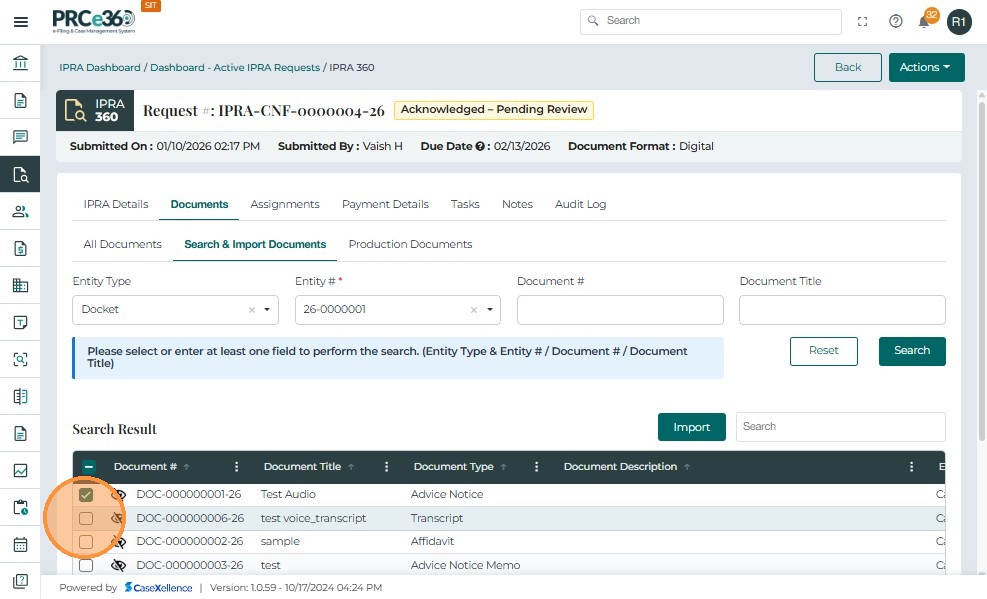This screenshot has width=987, height=599.
Task: Switch to the Payment Details tab
Action: click(385, 204)
